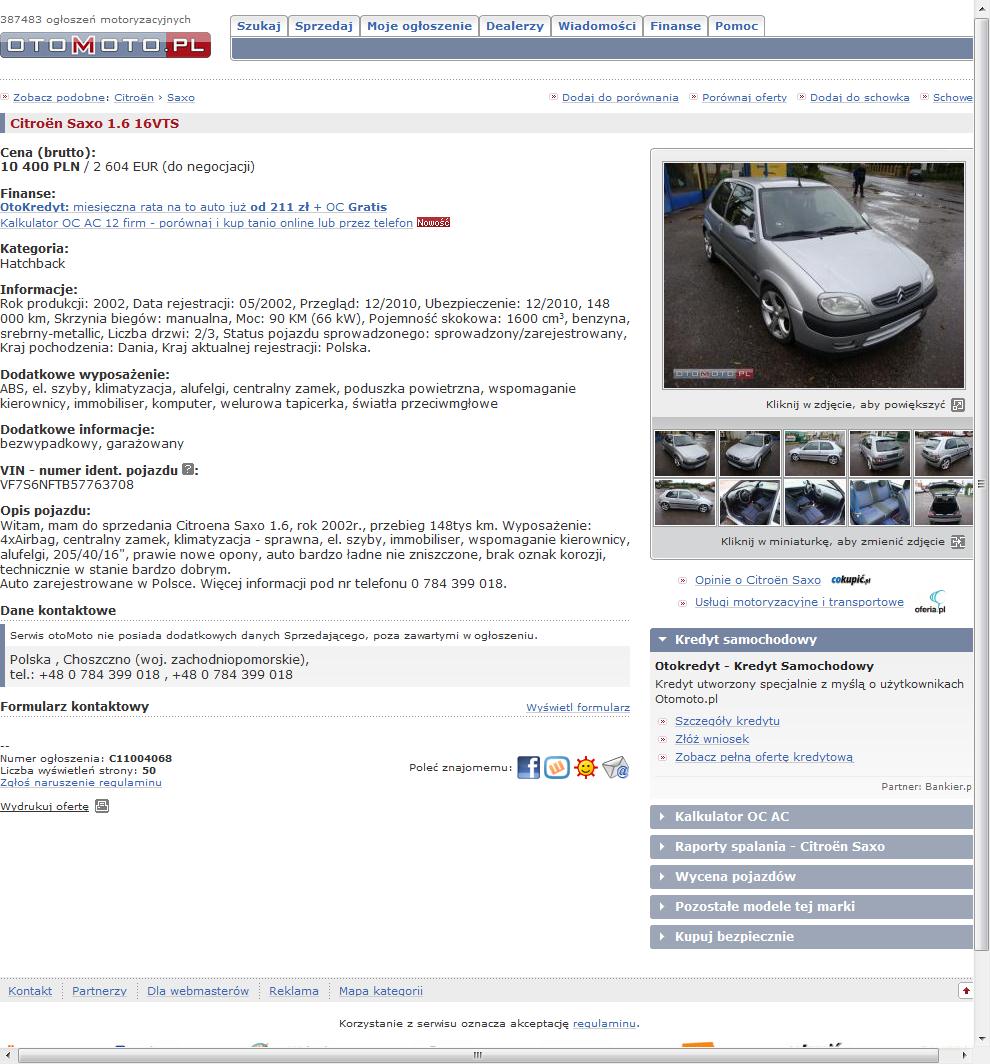Share the listing on Facebook

(529, 767)
